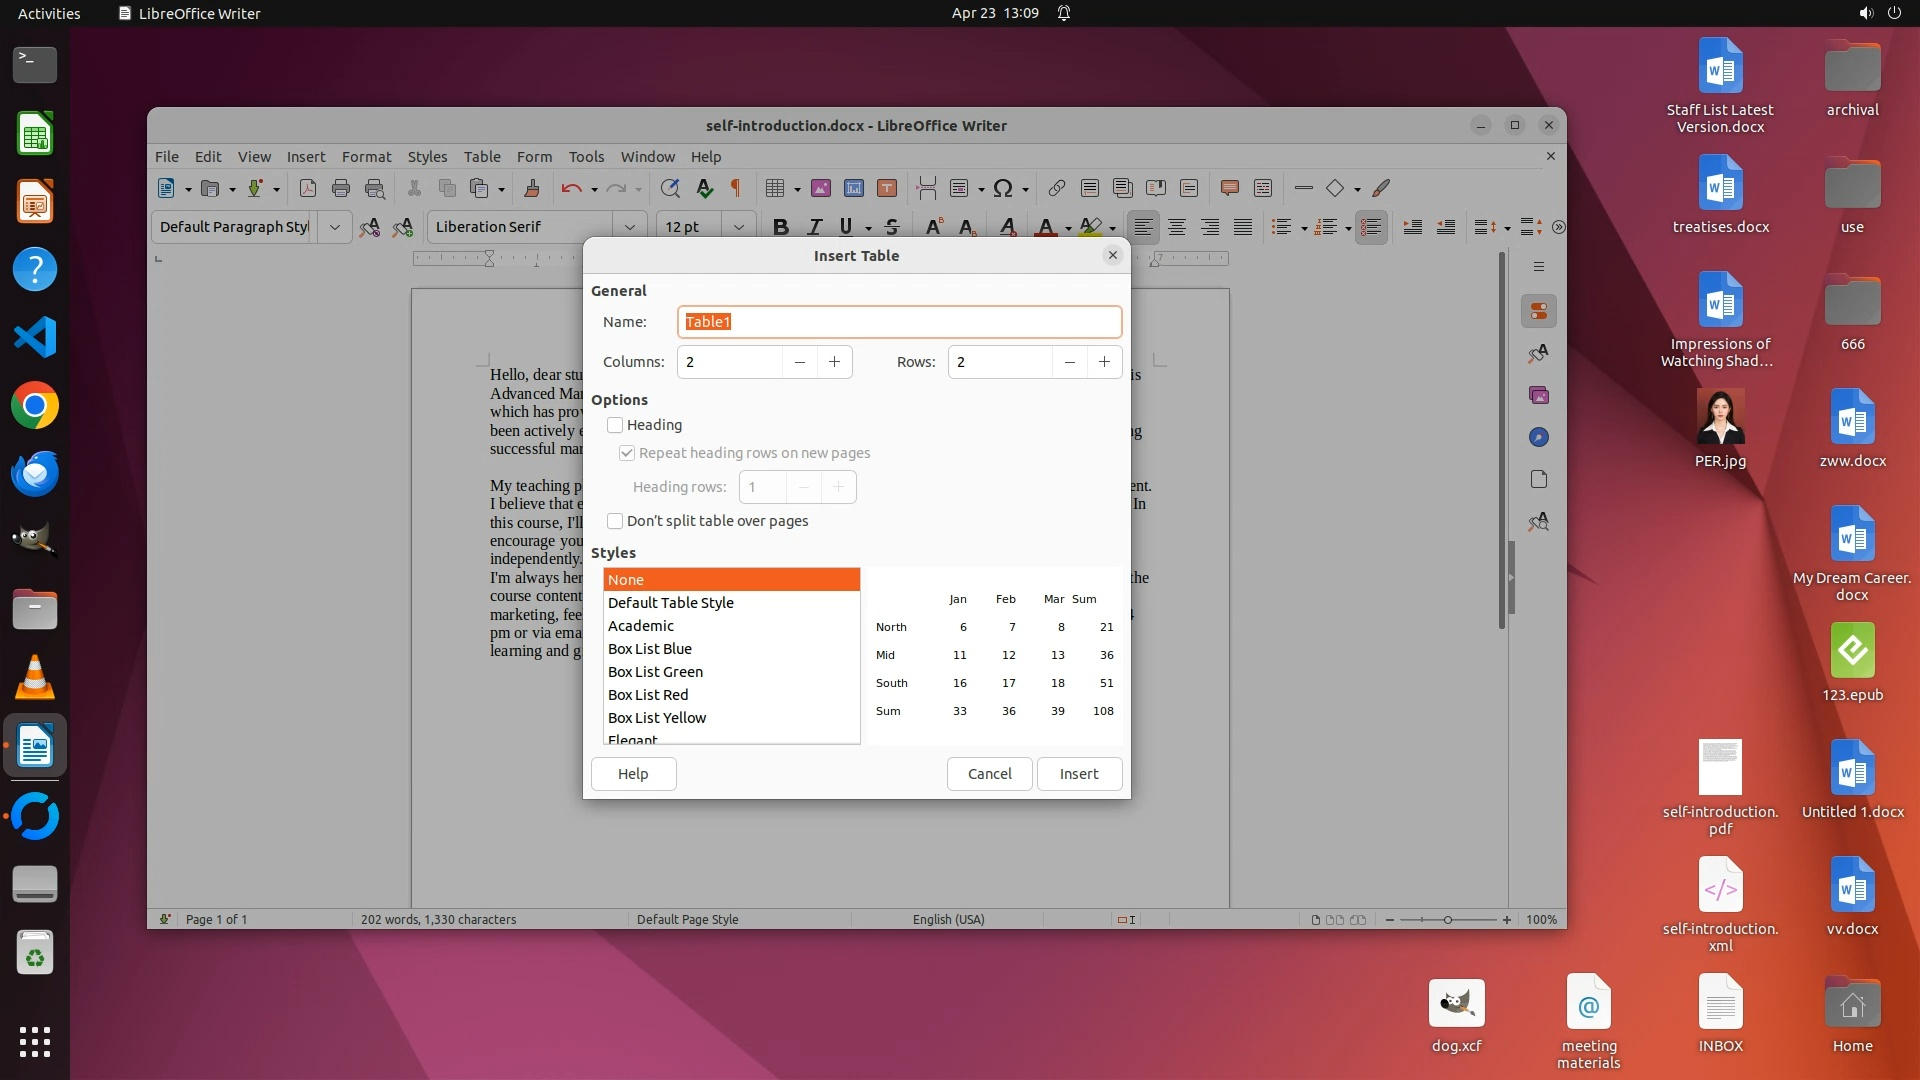Open the Format menu

point(366,157)
